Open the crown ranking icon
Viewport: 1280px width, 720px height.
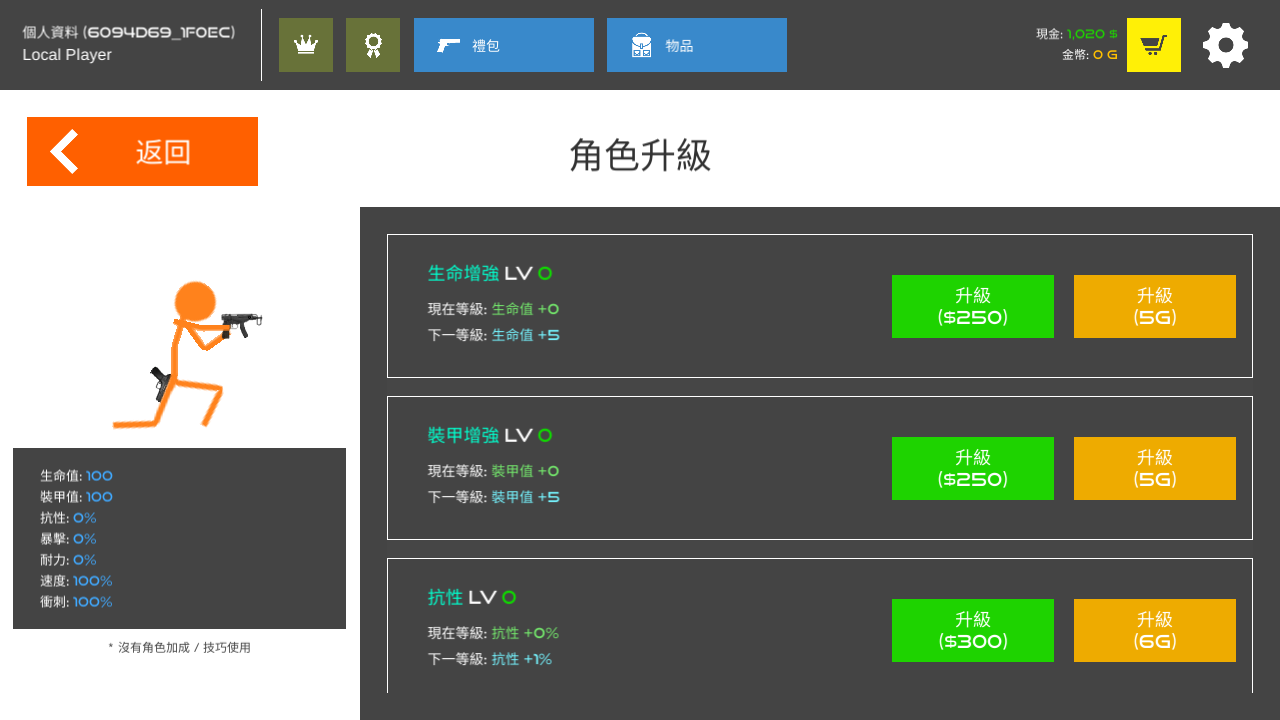click(x=306, y=45)
